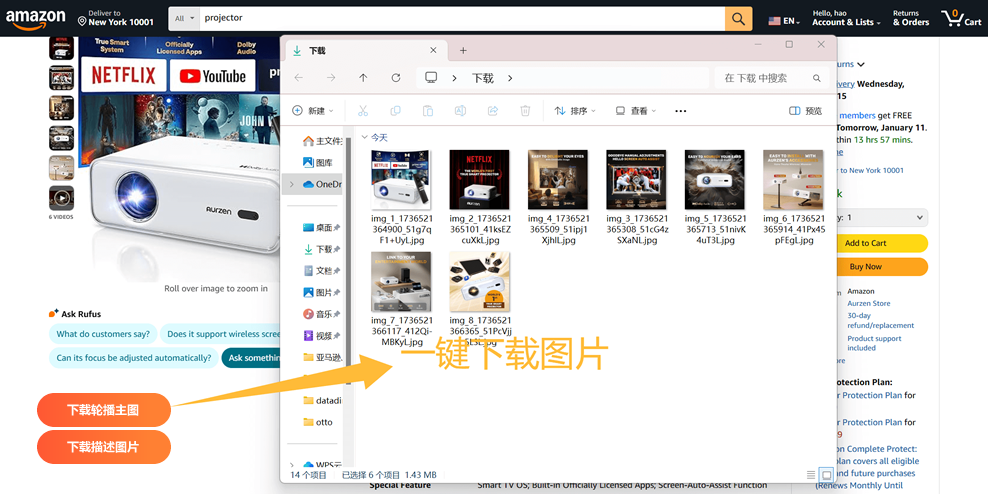
Task: Click the 下载描述图片 button
Action: click(x=103, y=447)
